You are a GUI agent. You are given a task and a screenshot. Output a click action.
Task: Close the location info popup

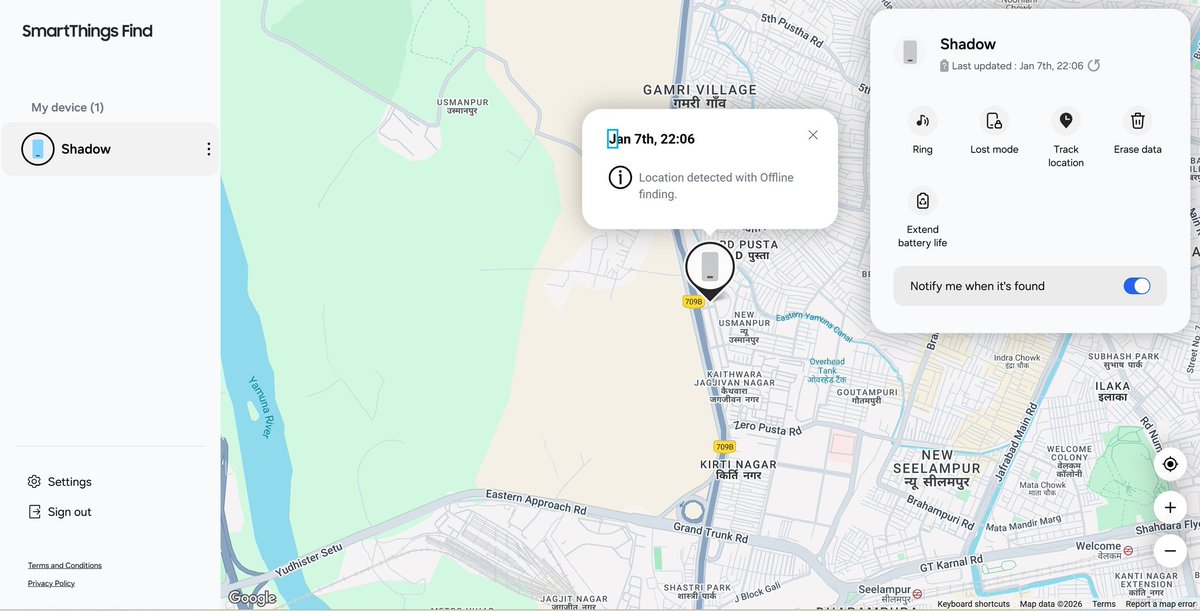[813, 135]
